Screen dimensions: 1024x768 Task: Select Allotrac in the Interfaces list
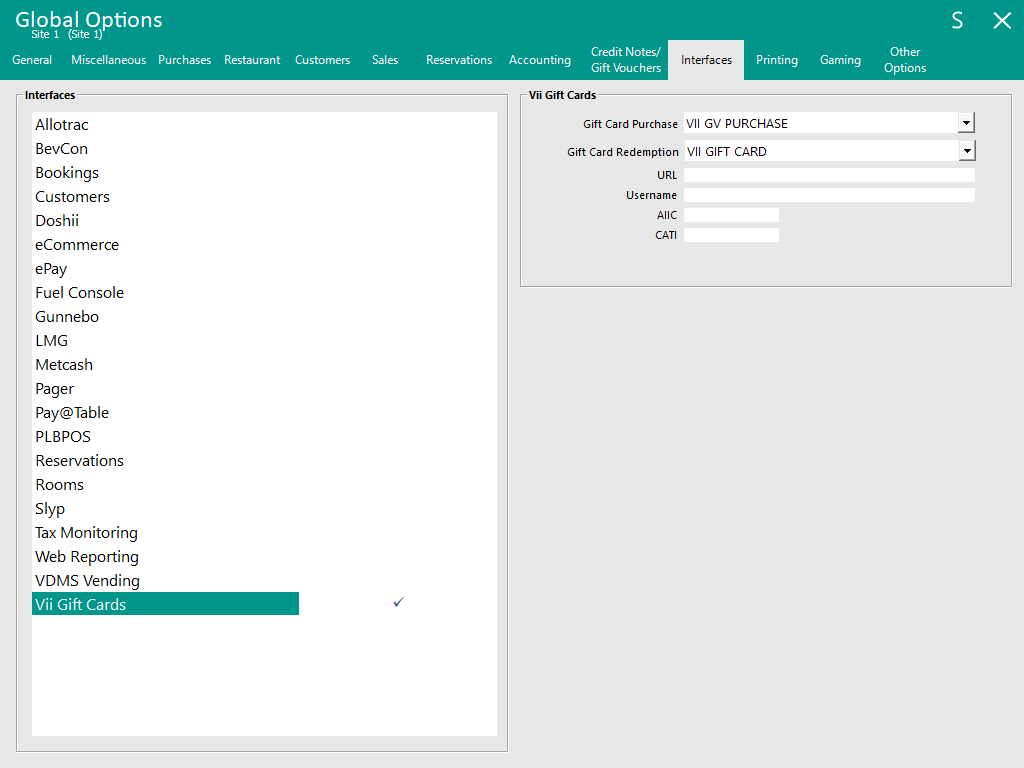click(x=62, y=125)
